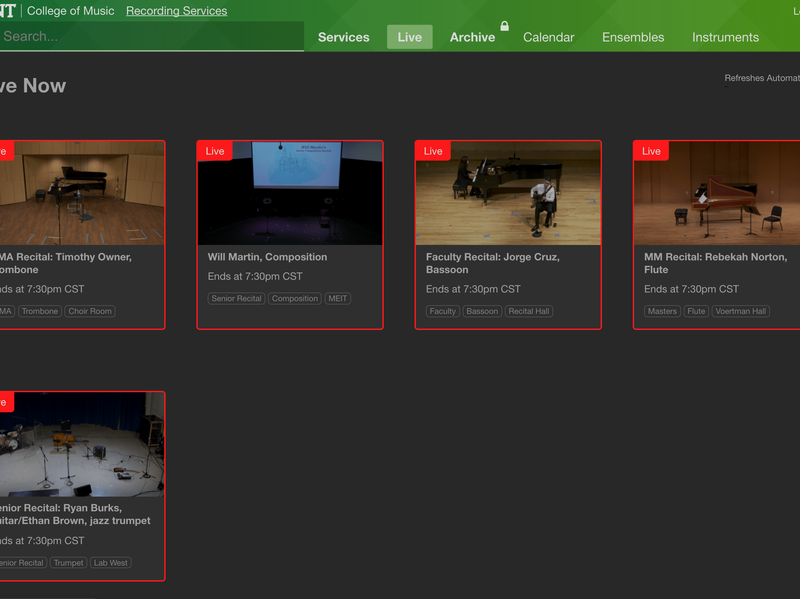Click the Live badge on Rebekah Norton card
Screen dimensions: 800x599
(651, 151)
